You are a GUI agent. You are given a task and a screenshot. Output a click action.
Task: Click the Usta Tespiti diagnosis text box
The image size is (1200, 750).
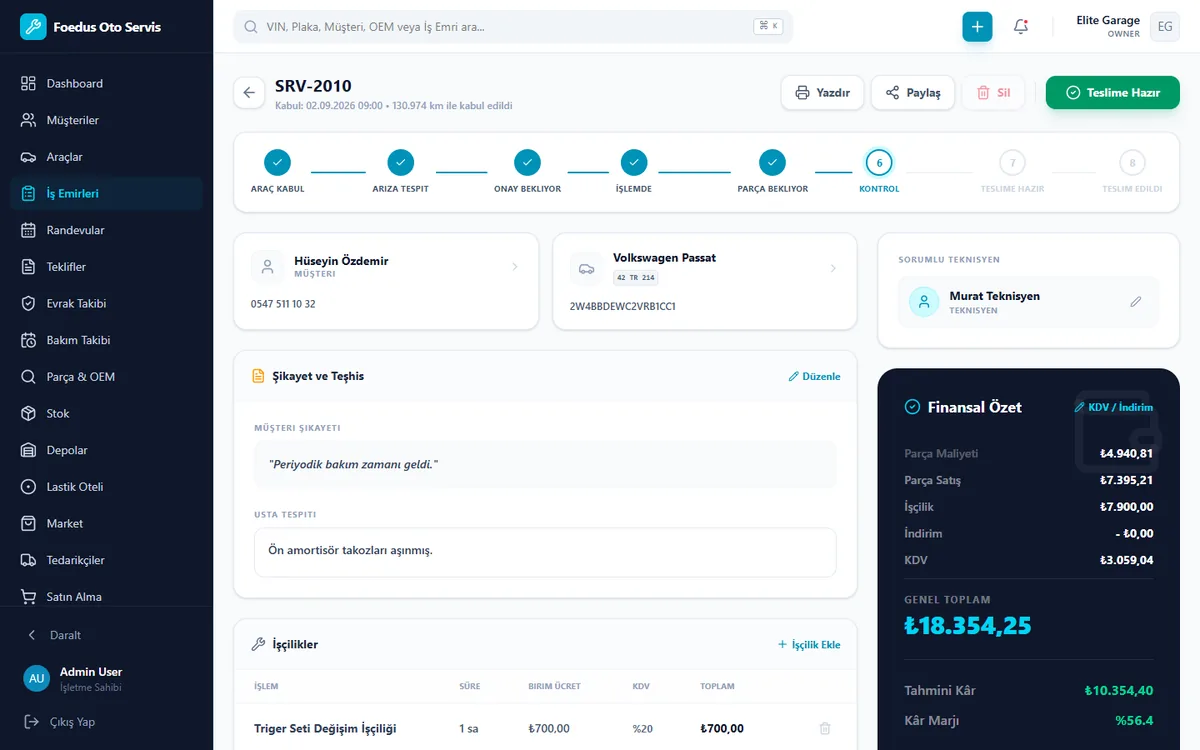[x=545, y=552]
